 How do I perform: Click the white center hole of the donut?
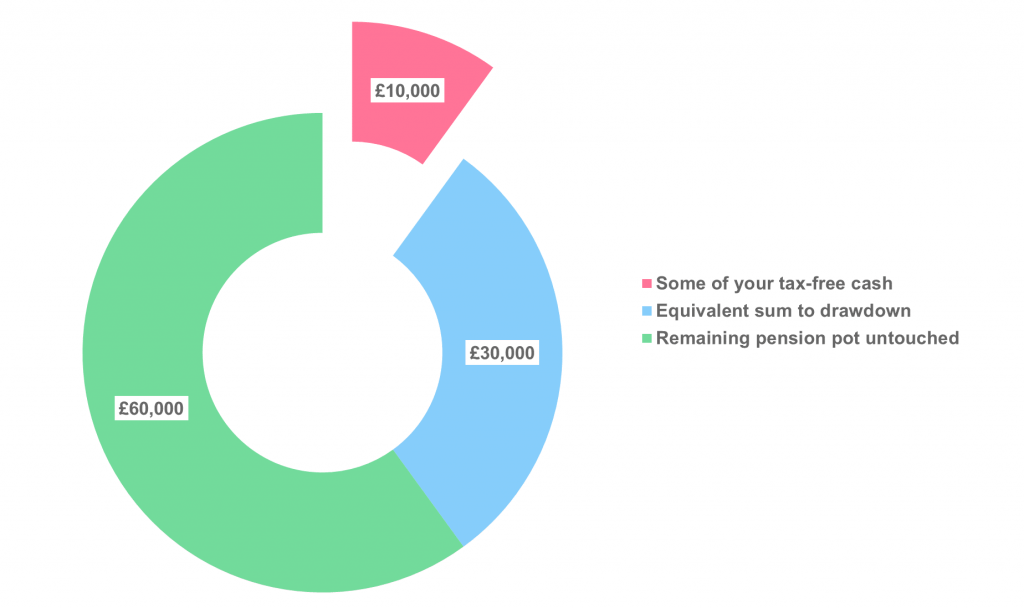[323, 353]
